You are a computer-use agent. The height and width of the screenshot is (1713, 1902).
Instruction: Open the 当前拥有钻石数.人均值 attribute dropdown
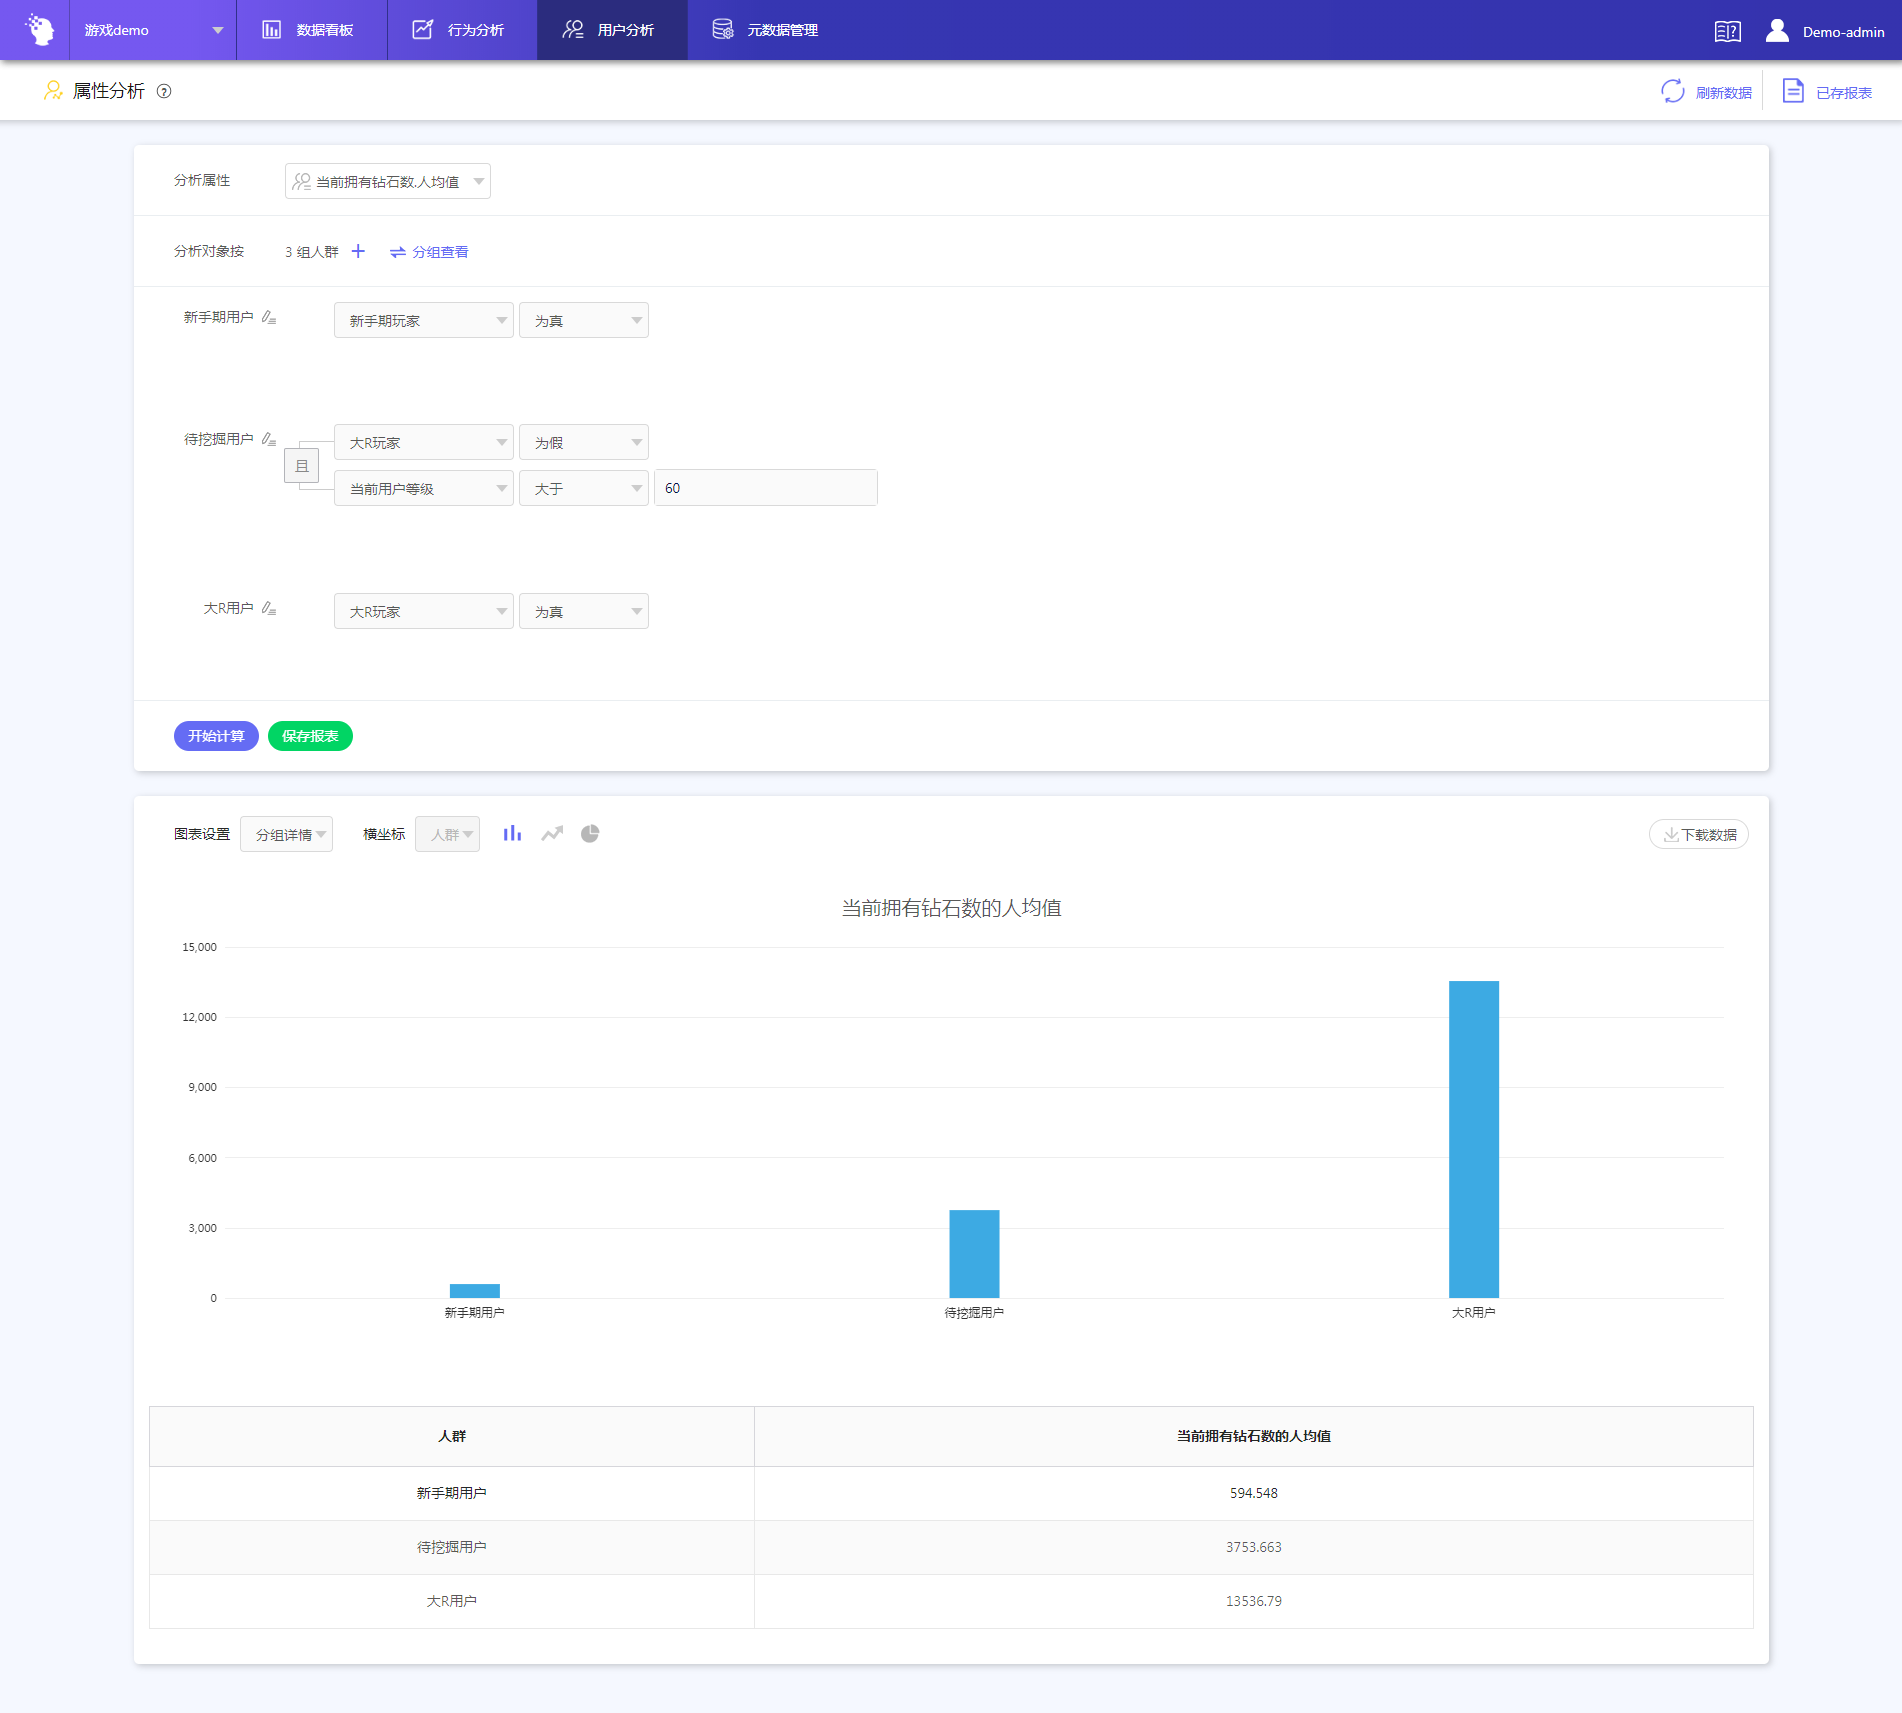(x=388, y=181)
